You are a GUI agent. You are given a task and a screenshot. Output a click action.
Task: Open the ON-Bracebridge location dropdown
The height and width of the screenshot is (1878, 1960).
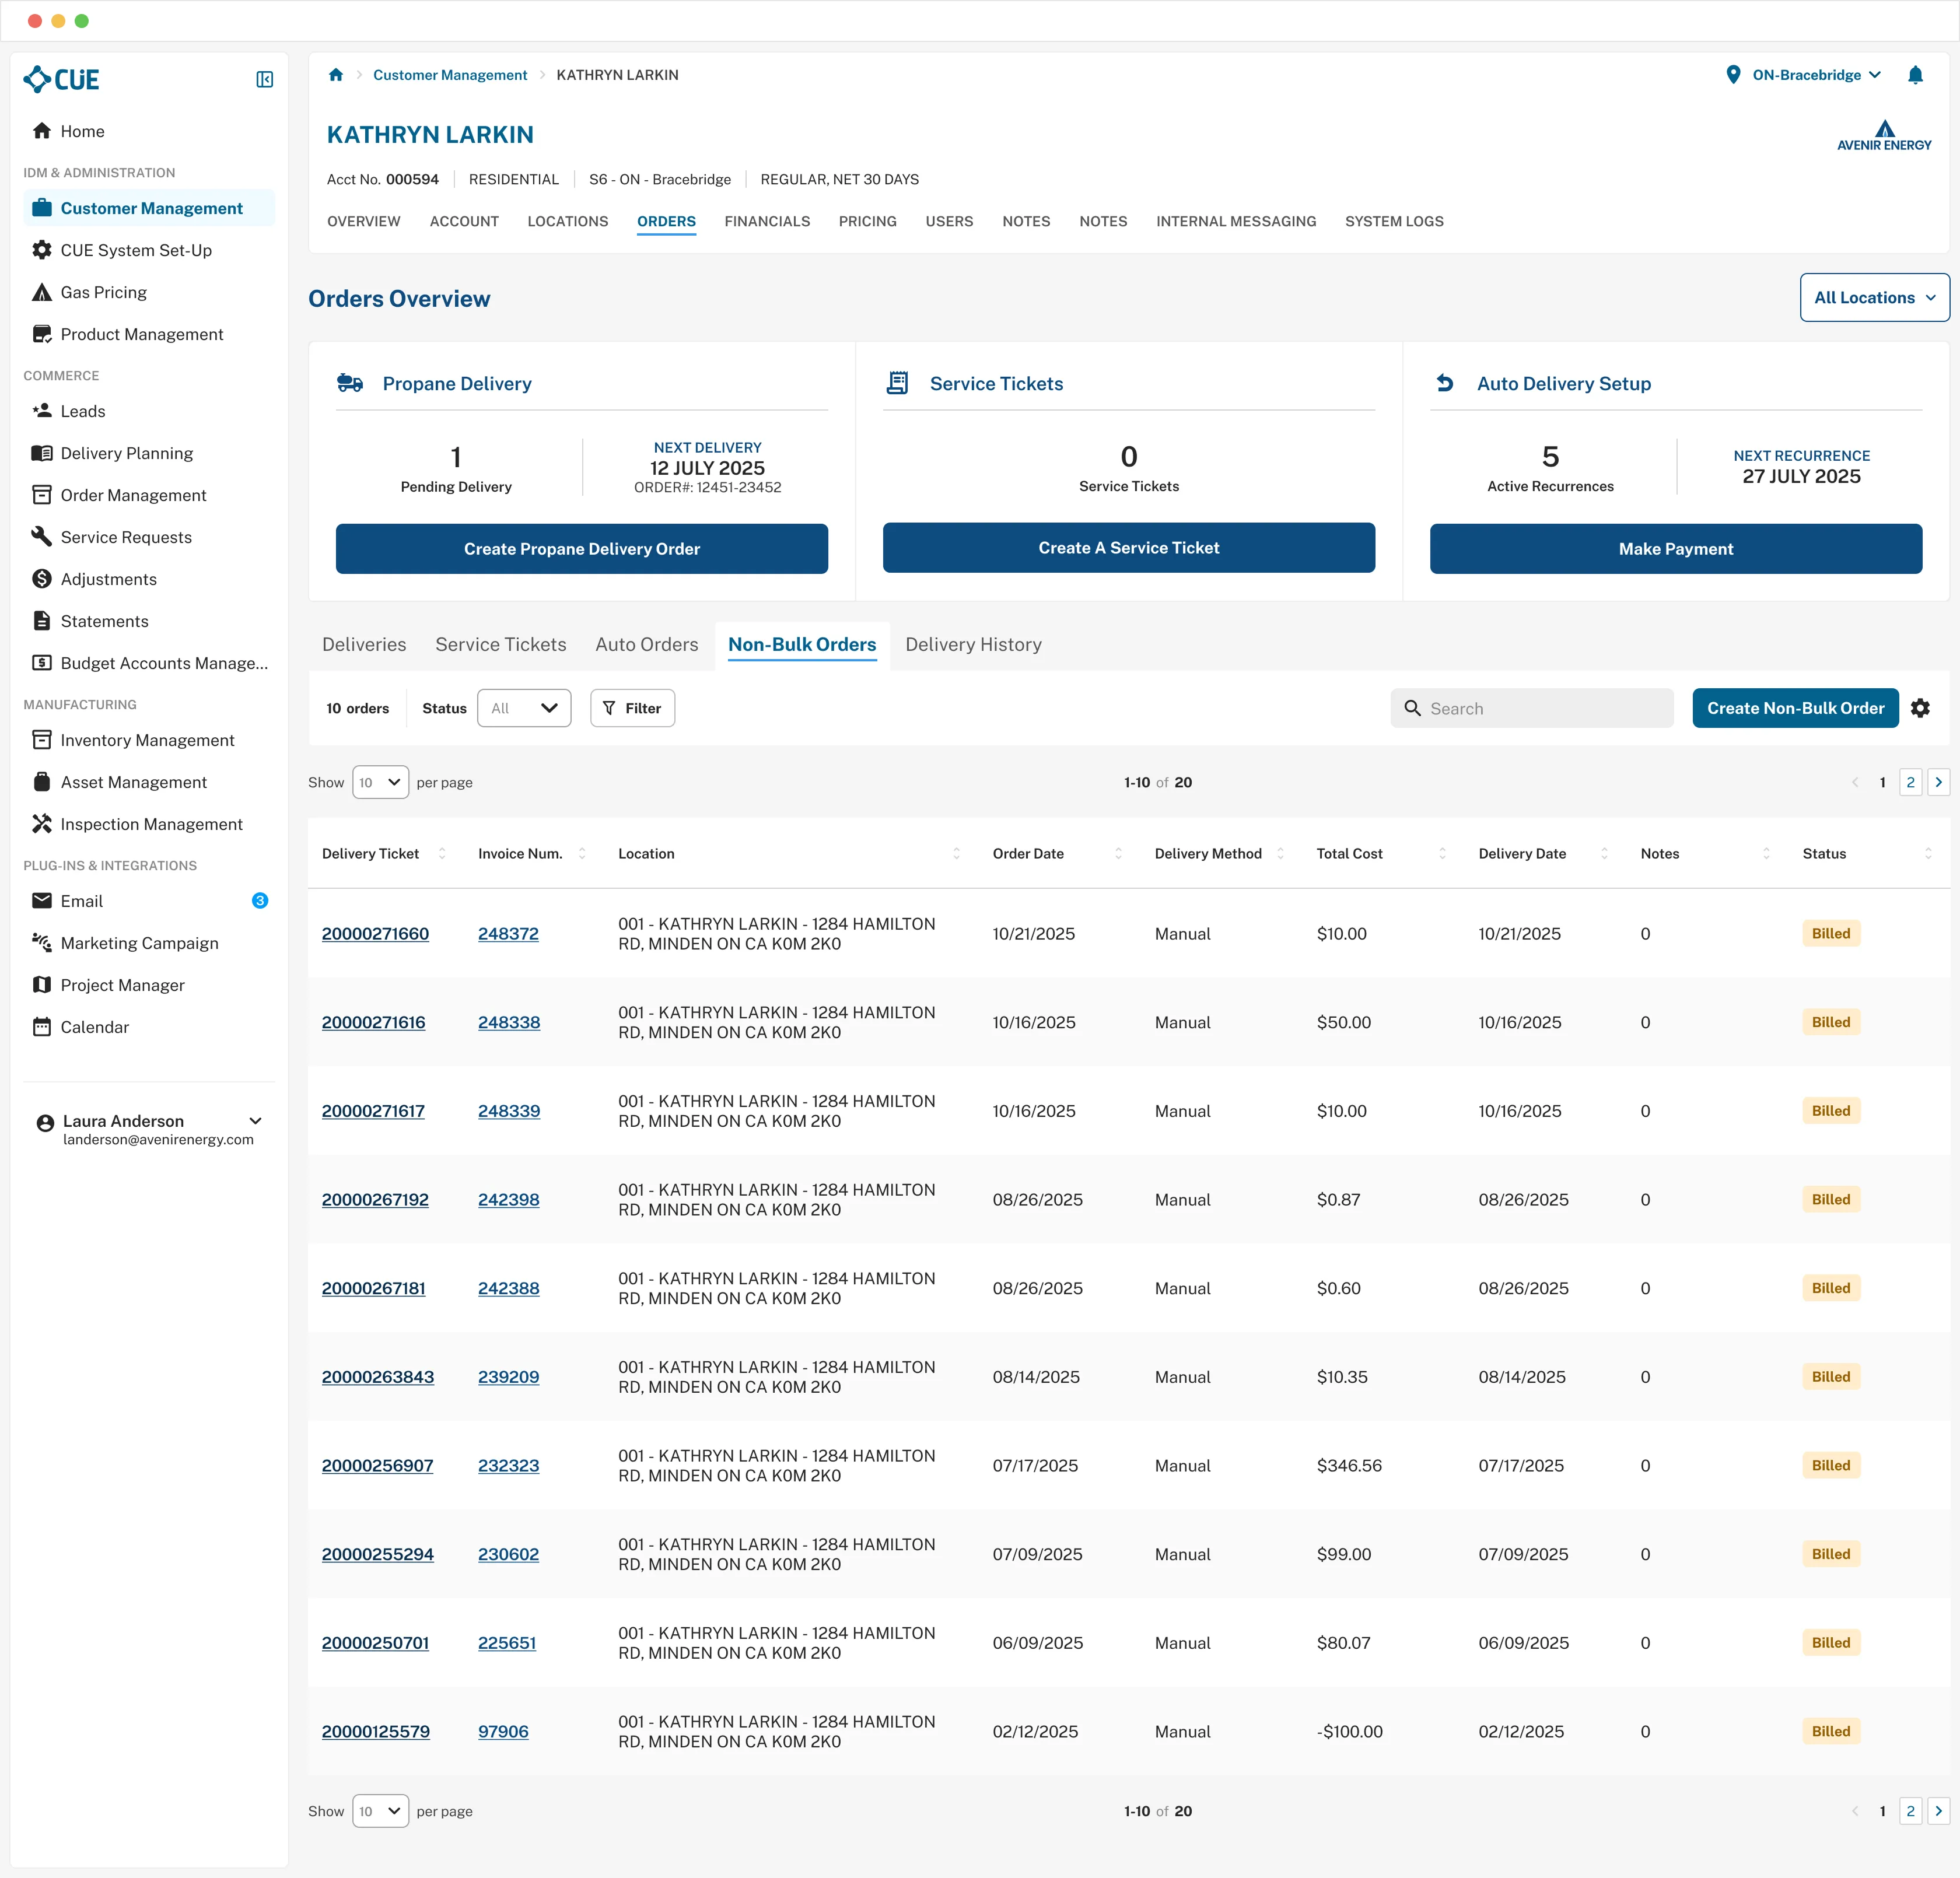(1816, 75)
